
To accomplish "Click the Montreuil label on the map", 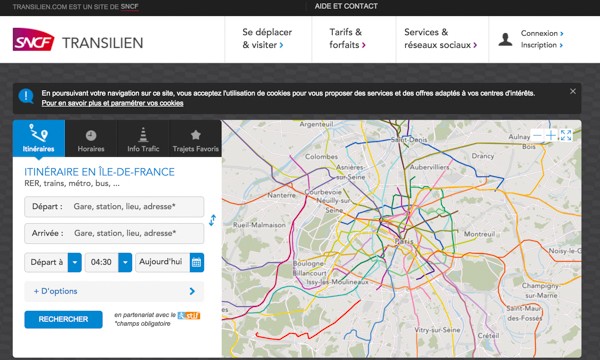I will click(479, 234).
